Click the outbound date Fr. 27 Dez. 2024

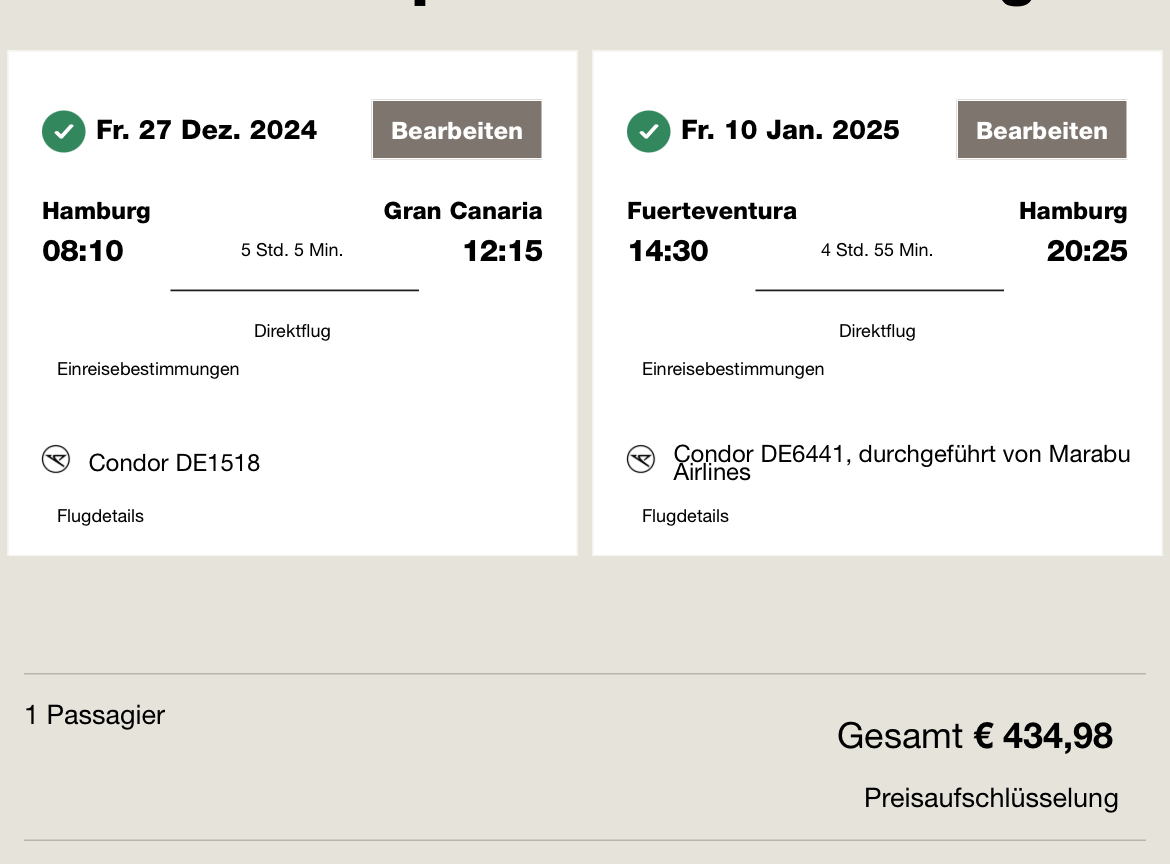point(206,130)
